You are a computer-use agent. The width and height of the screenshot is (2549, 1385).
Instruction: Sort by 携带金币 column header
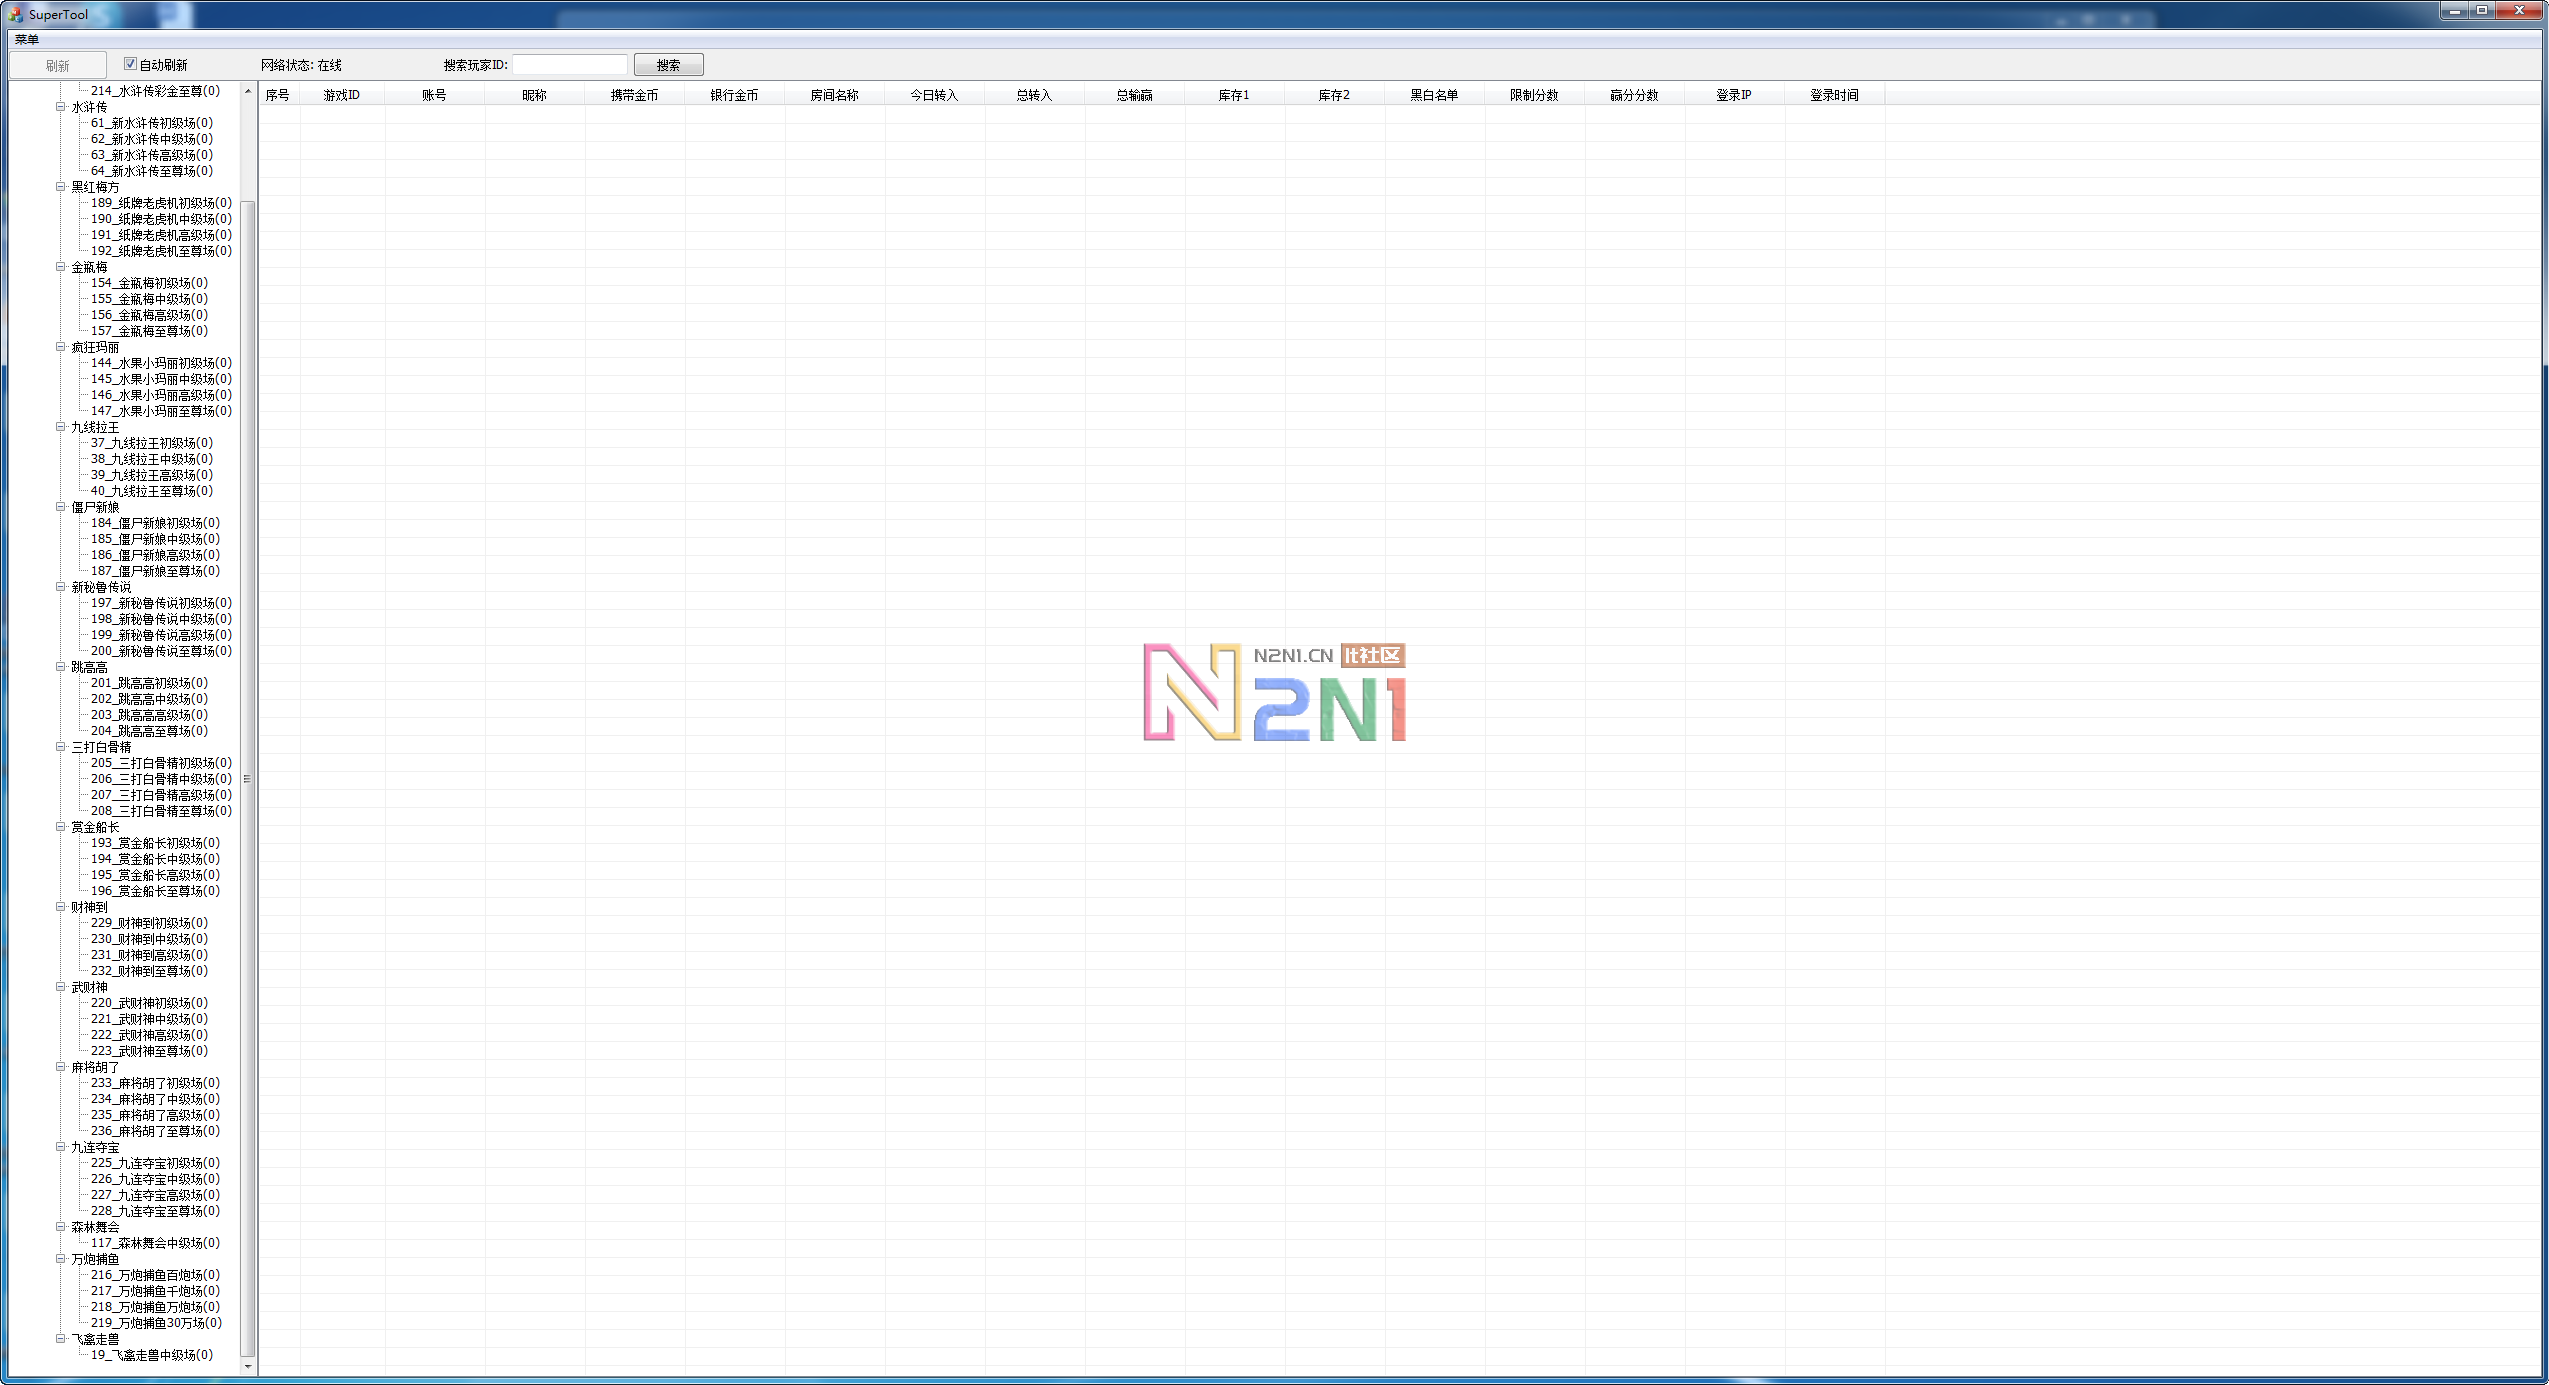tap(634, 95)
